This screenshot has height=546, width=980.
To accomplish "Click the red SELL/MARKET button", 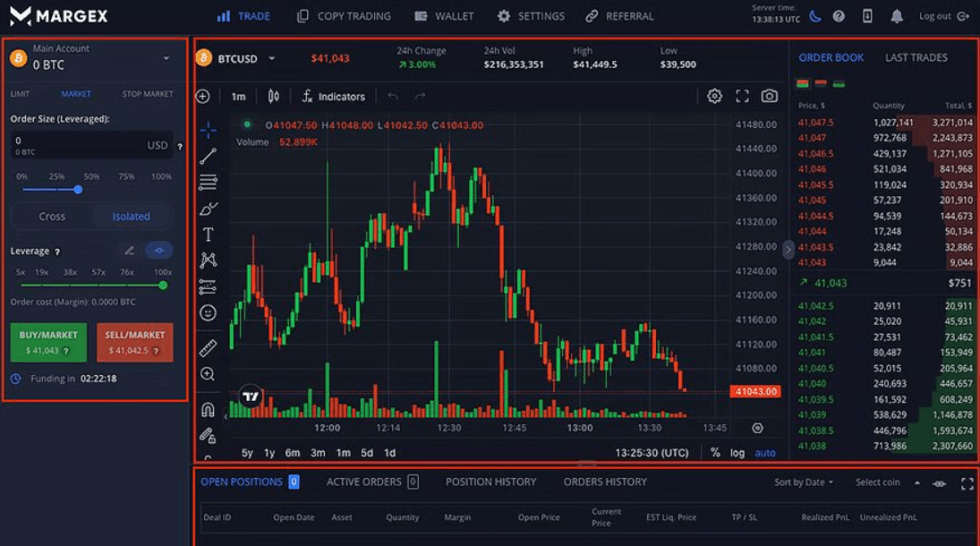I will (x=135, y=342).
